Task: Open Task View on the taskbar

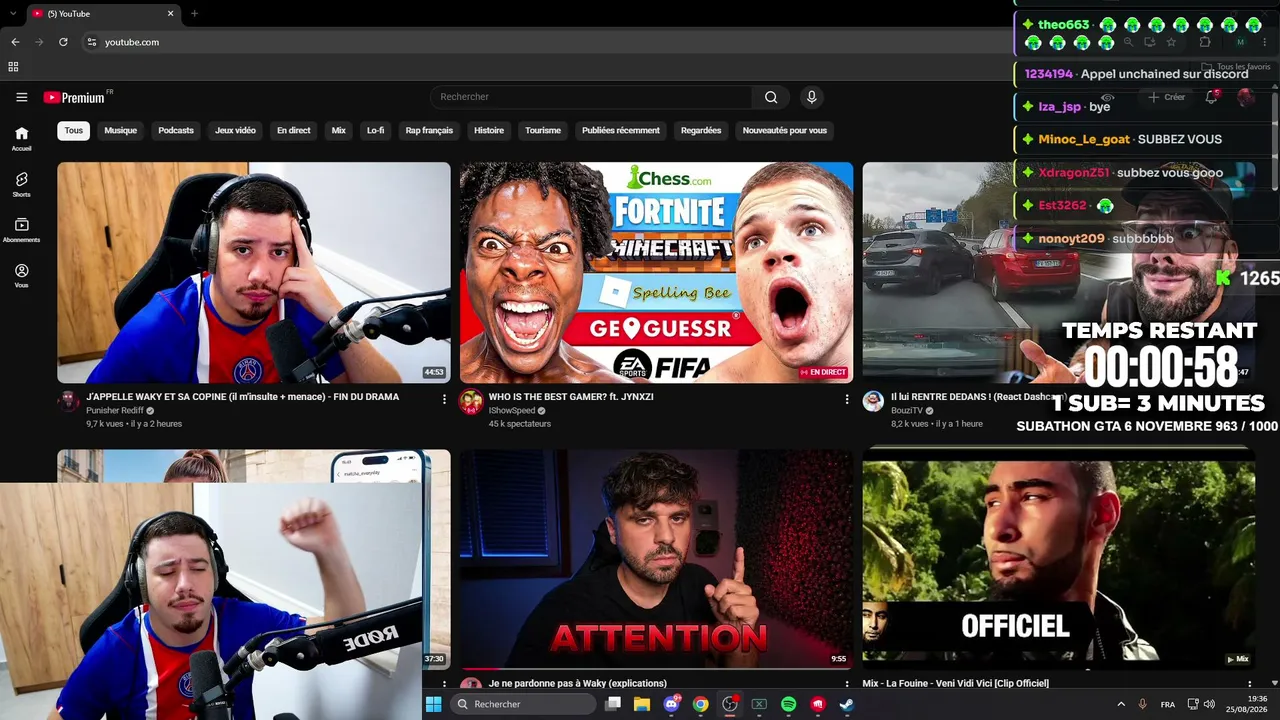Action: click(x=613, y=704)
